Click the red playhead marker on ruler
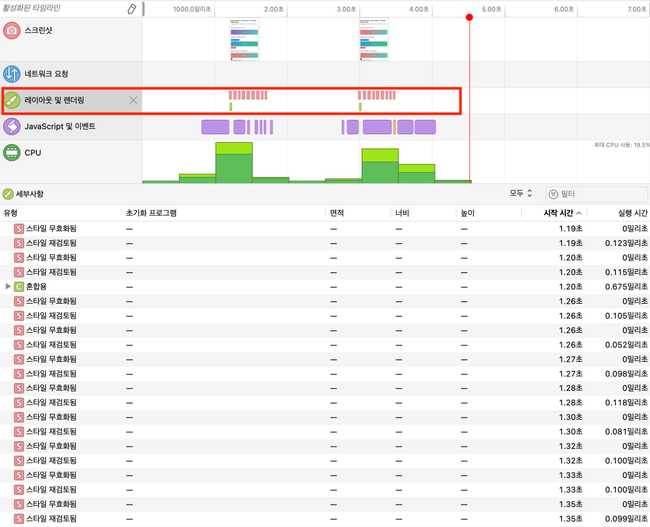The image size is (650, 527). tap(470, 17)
